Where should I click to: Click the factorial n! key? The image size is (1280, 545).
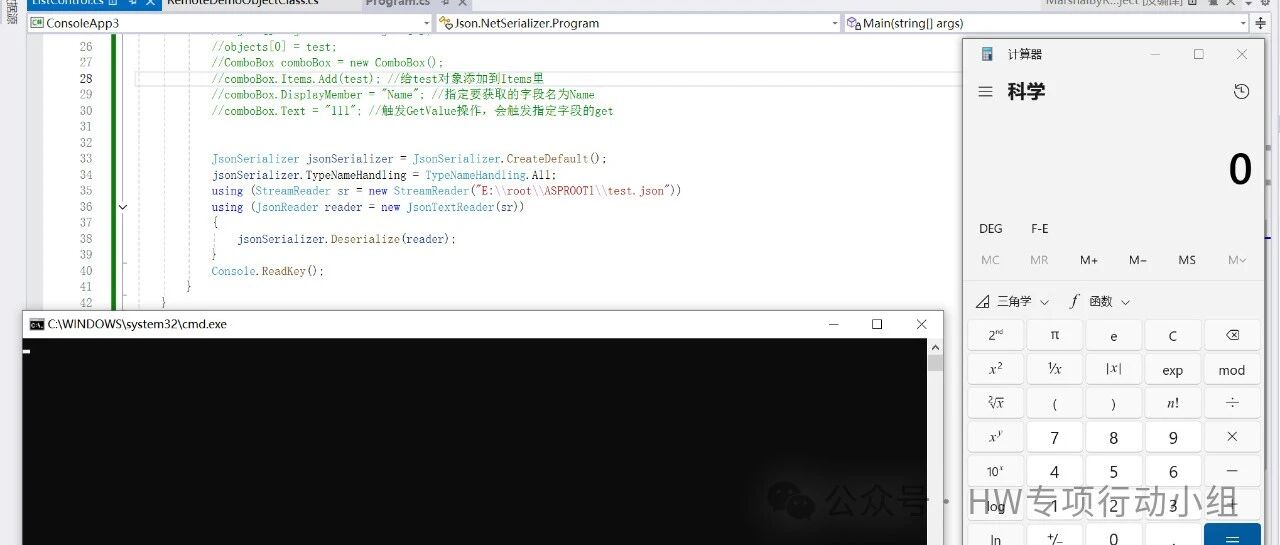tap(1172, 403)
